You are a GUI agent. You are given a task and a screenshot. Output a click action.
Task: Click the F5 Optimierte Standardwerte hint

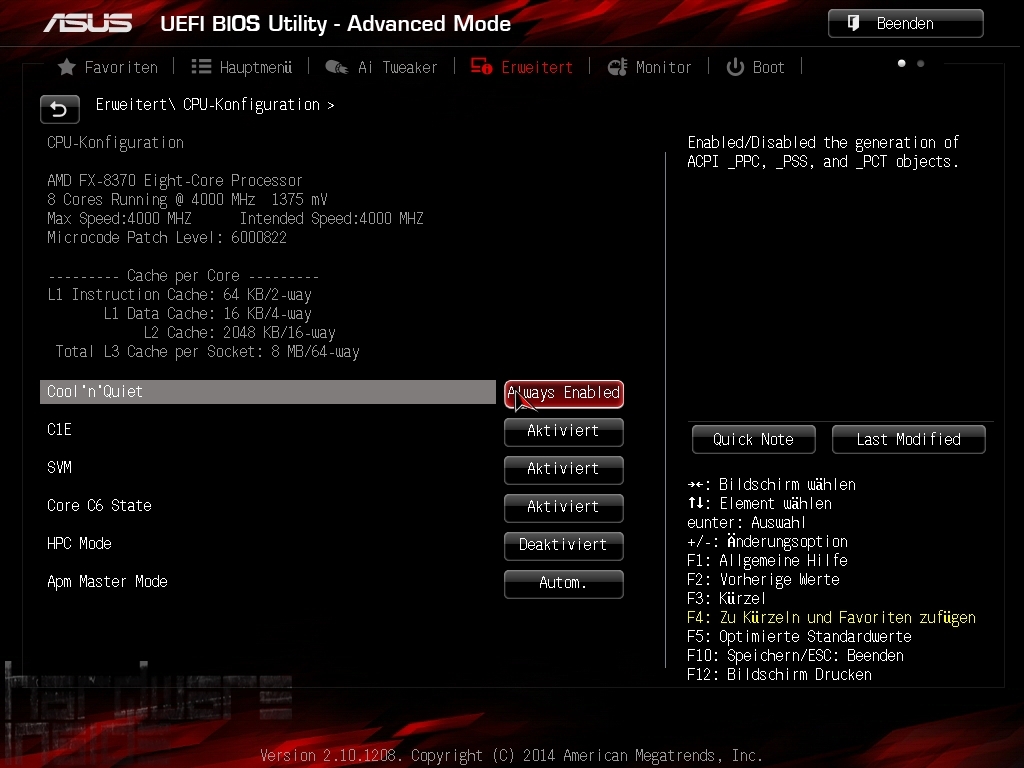(x=799, y=637)
